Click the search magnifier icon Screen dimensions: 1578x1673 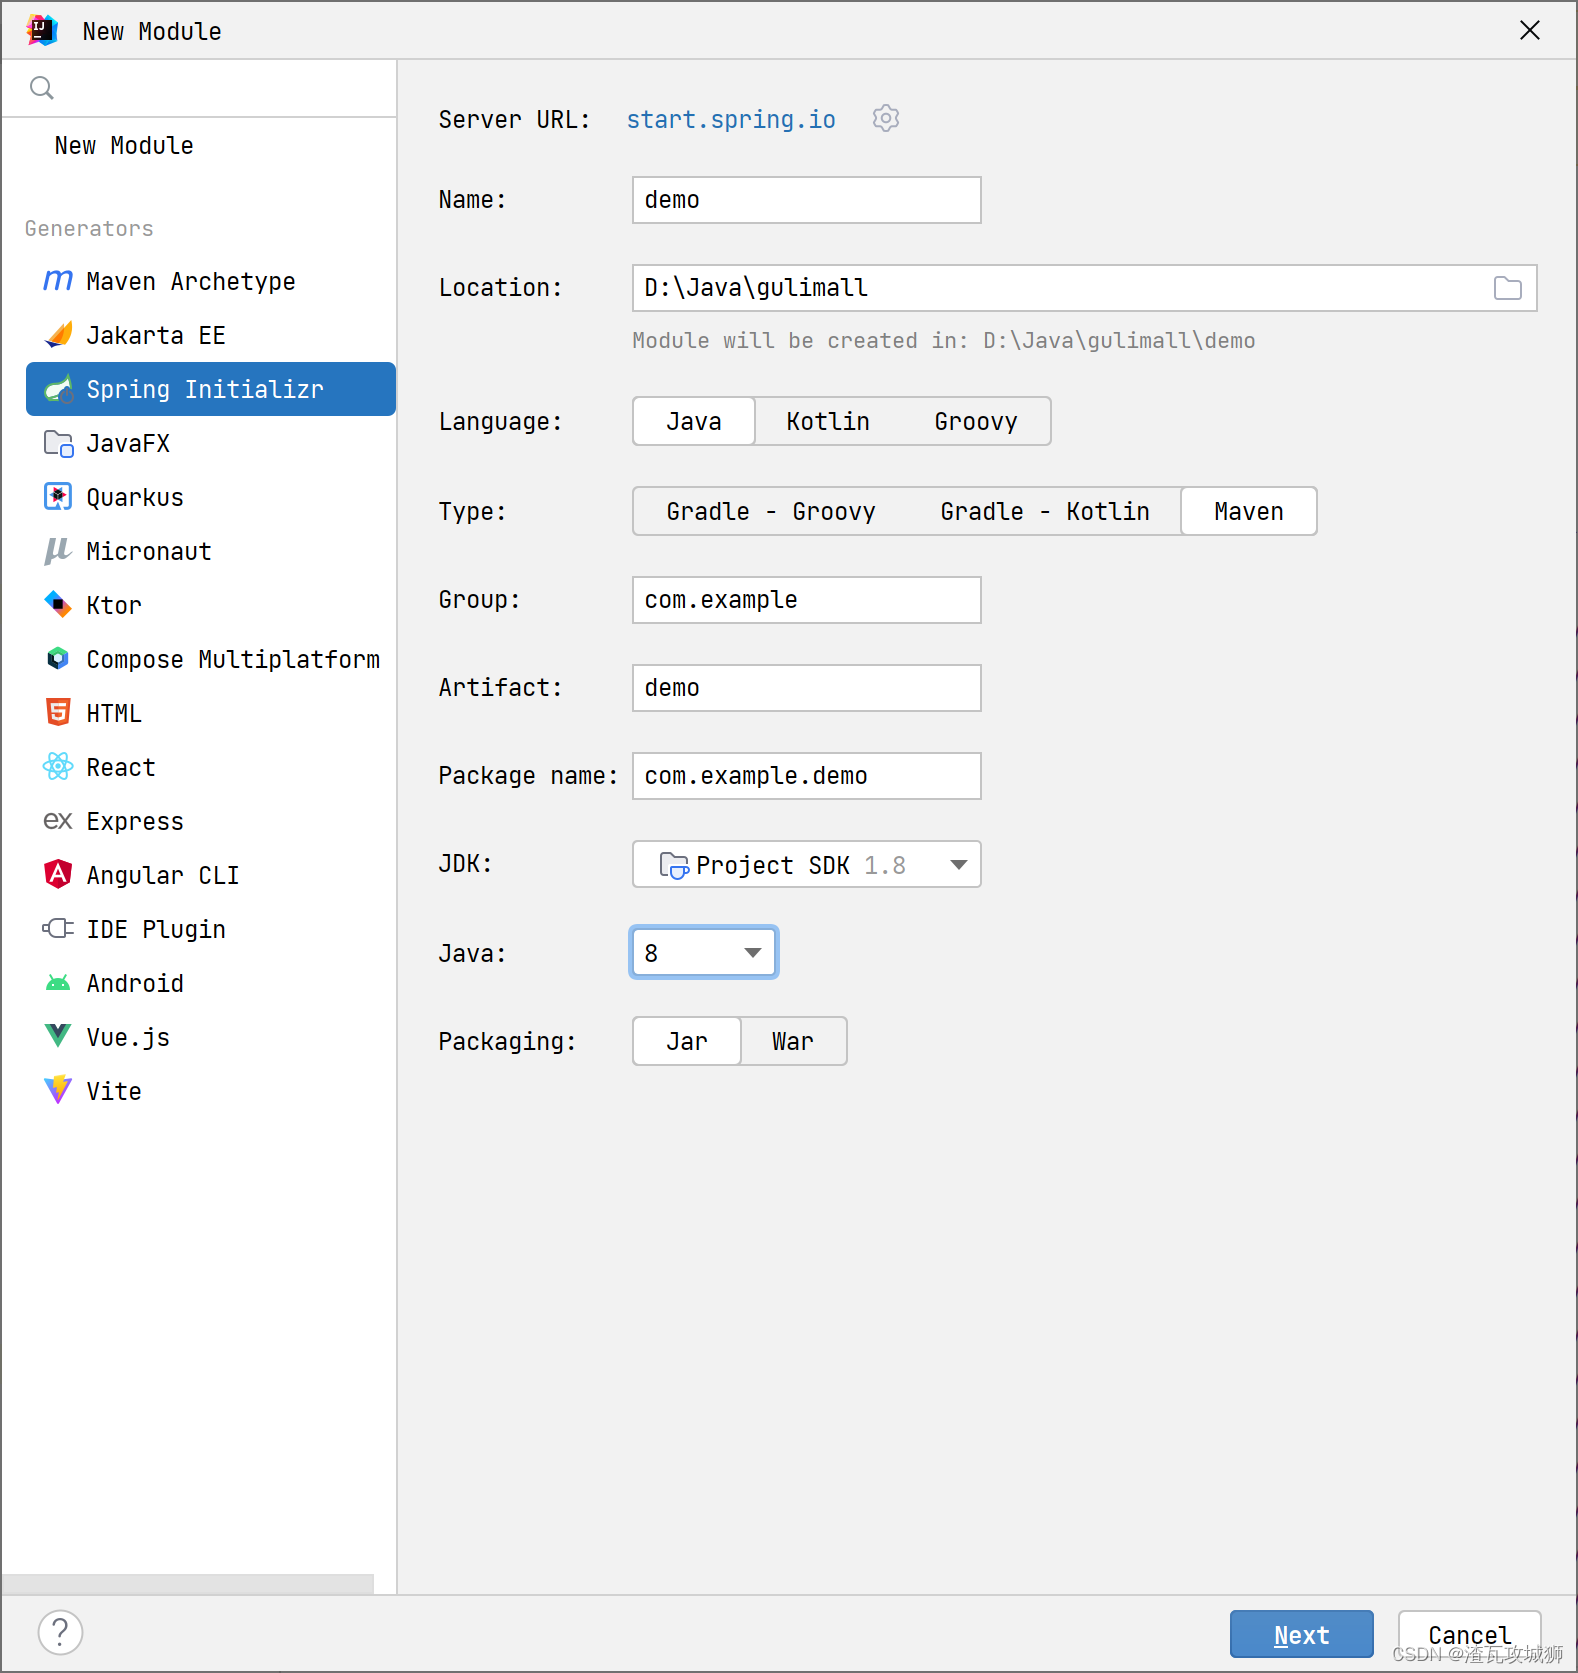tap(42, 88)
